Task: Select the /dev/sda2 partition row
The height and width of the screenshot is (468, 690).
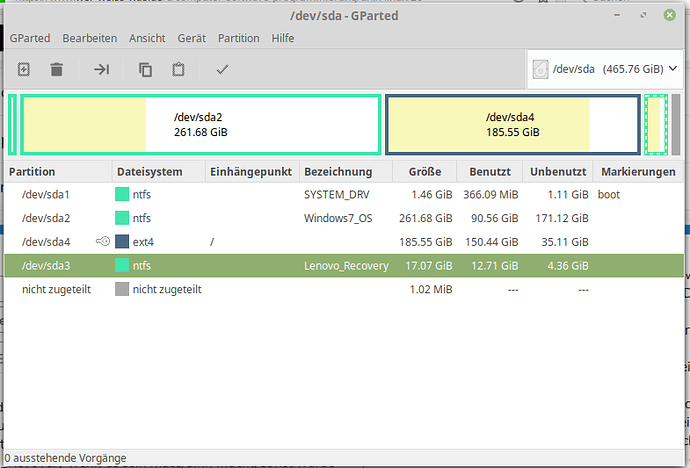Action: pyautogui.click(x=344, y=218)
